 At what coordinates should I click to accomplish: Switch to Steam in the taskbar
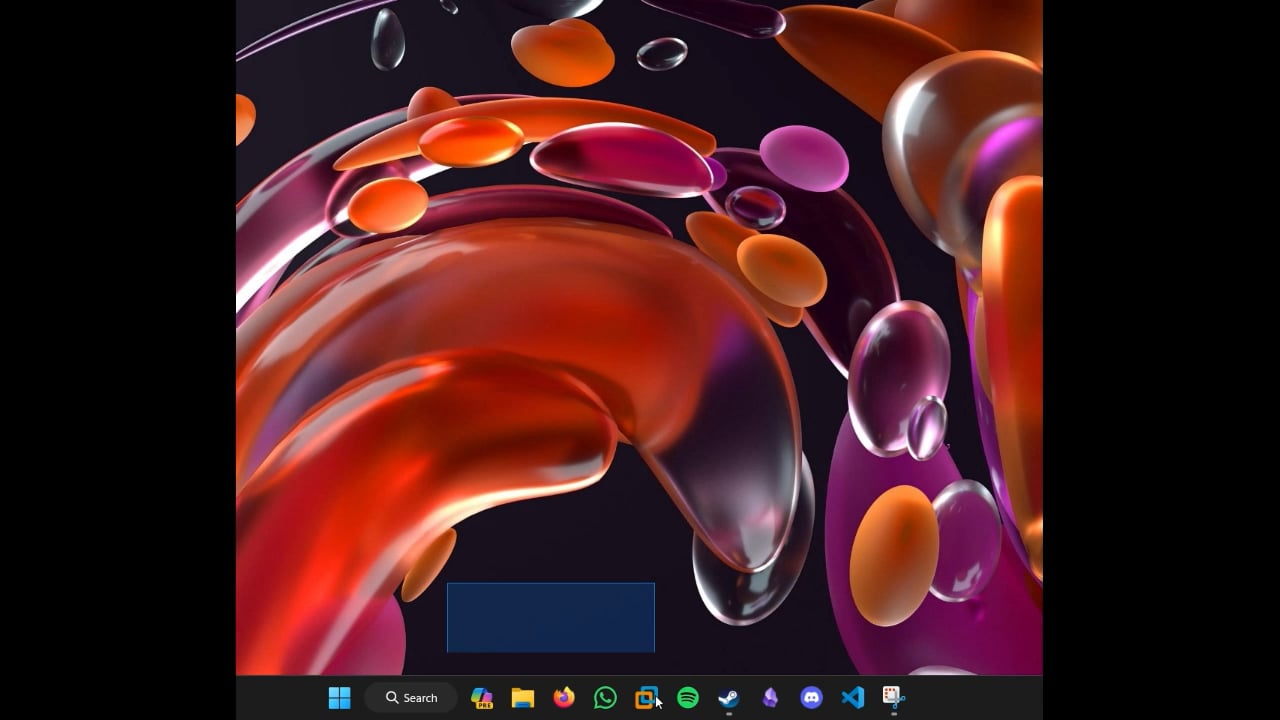click(x=729, y=698)
